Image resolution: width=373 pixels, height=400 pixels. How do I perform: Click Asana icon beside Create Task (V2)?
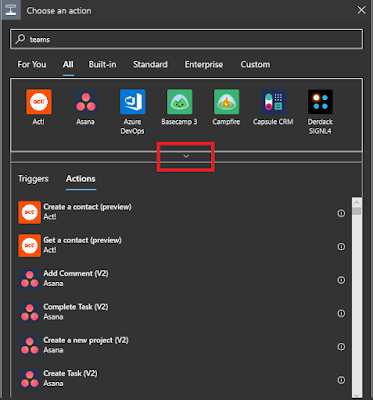pos(30,379)
